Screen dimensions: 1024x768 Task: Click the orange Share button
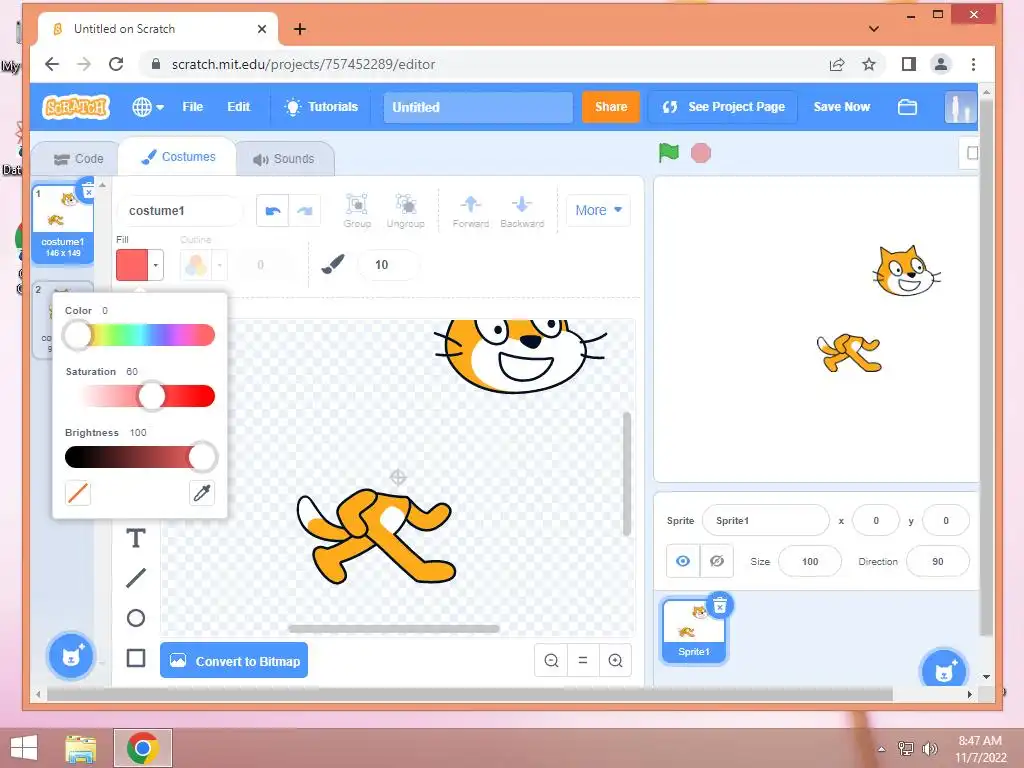click(x=611, y=107)
